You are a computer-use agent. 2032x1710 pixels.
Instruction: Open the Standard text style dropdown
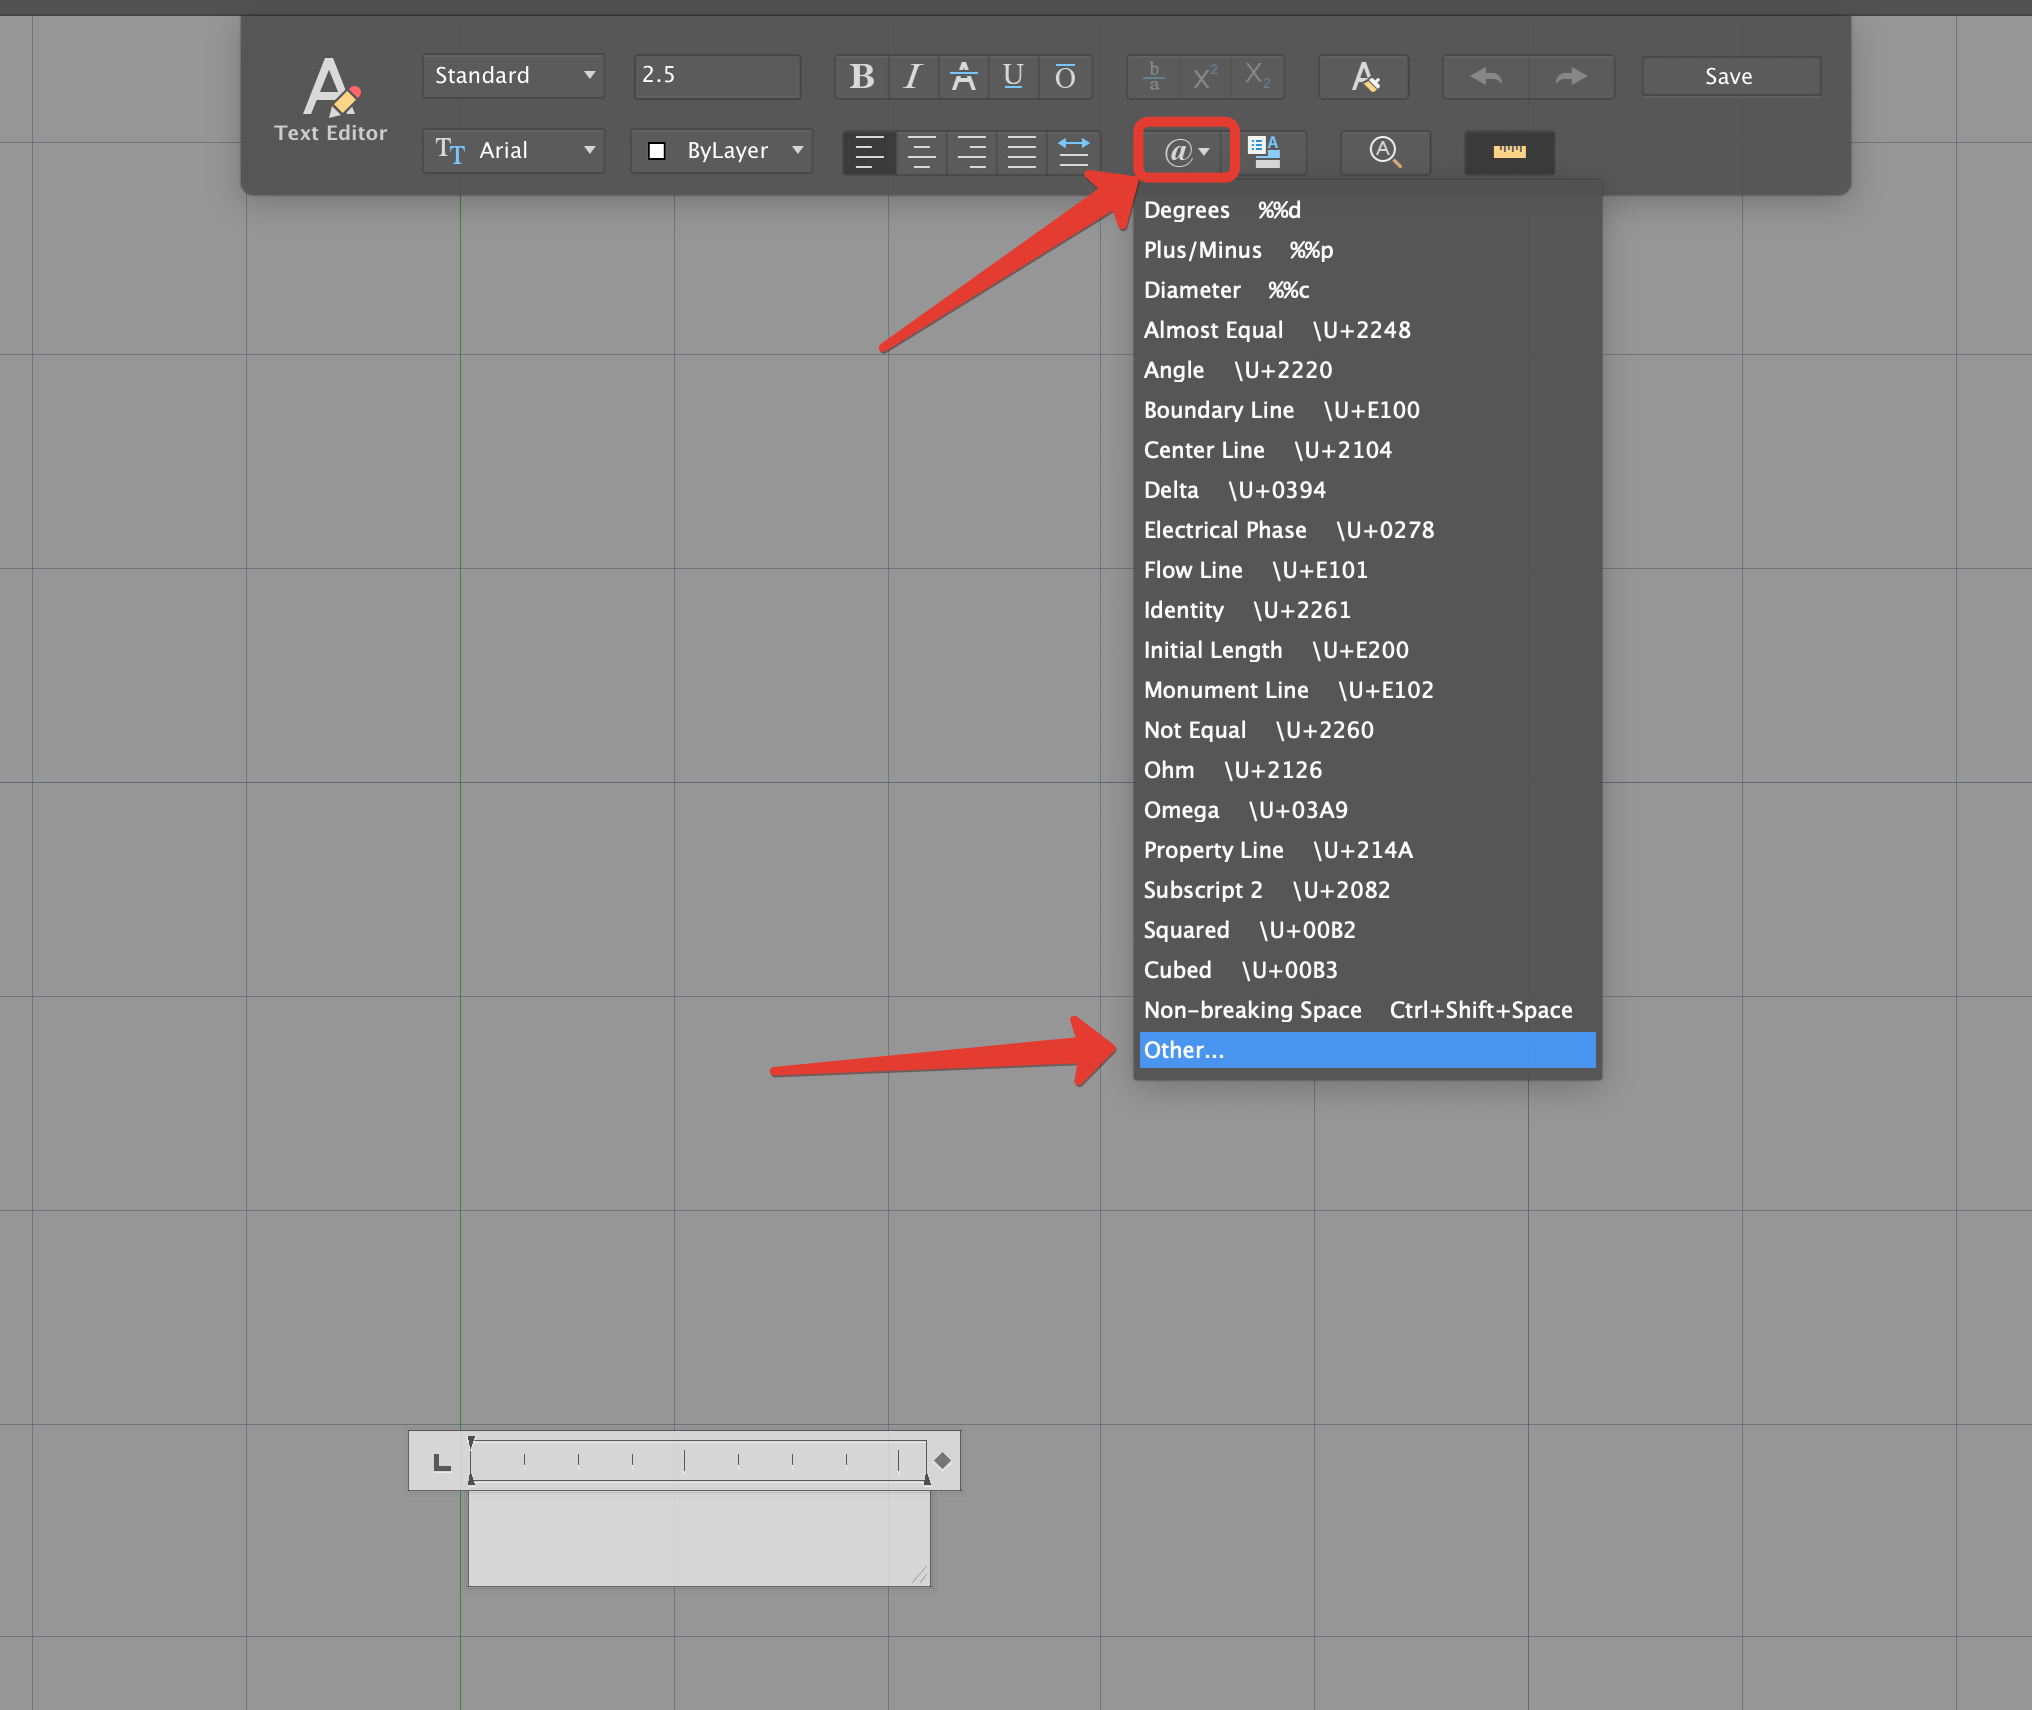tap(512, 75)
